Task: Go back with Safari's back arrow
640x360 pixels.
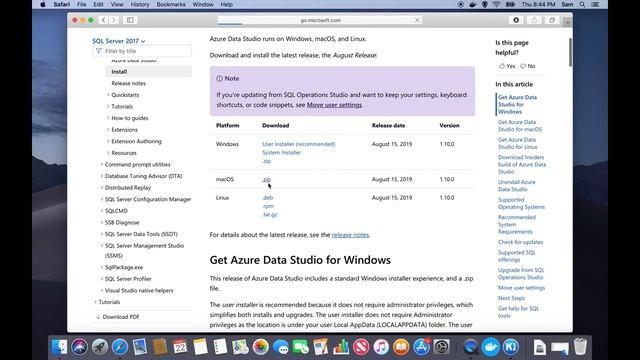Action: 103,20
